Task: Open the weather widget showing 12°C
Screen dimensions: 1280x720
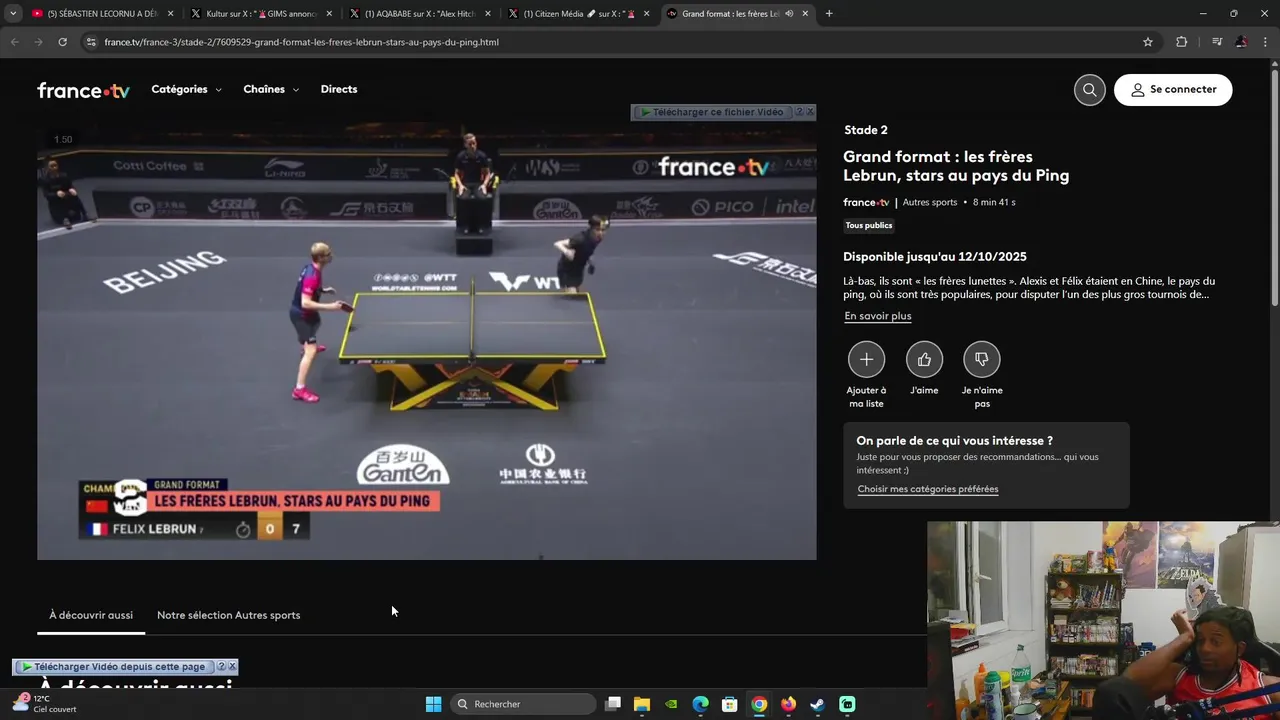Action: [42, 703]
